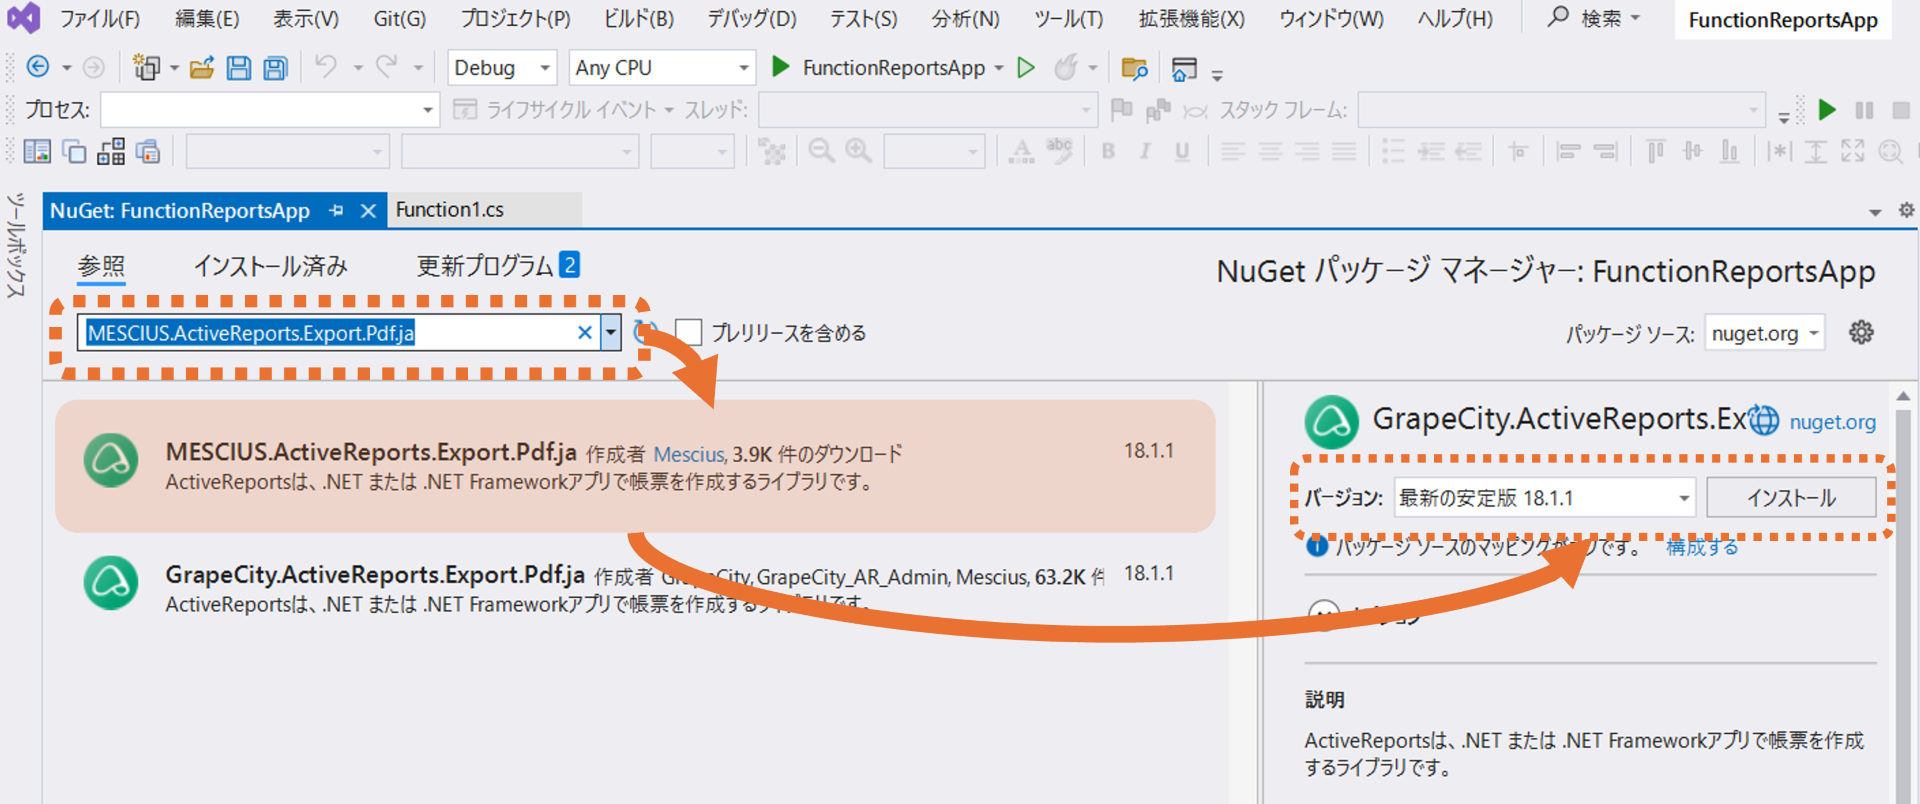
Task: Clear the package search text X
Action: point(585,333)
